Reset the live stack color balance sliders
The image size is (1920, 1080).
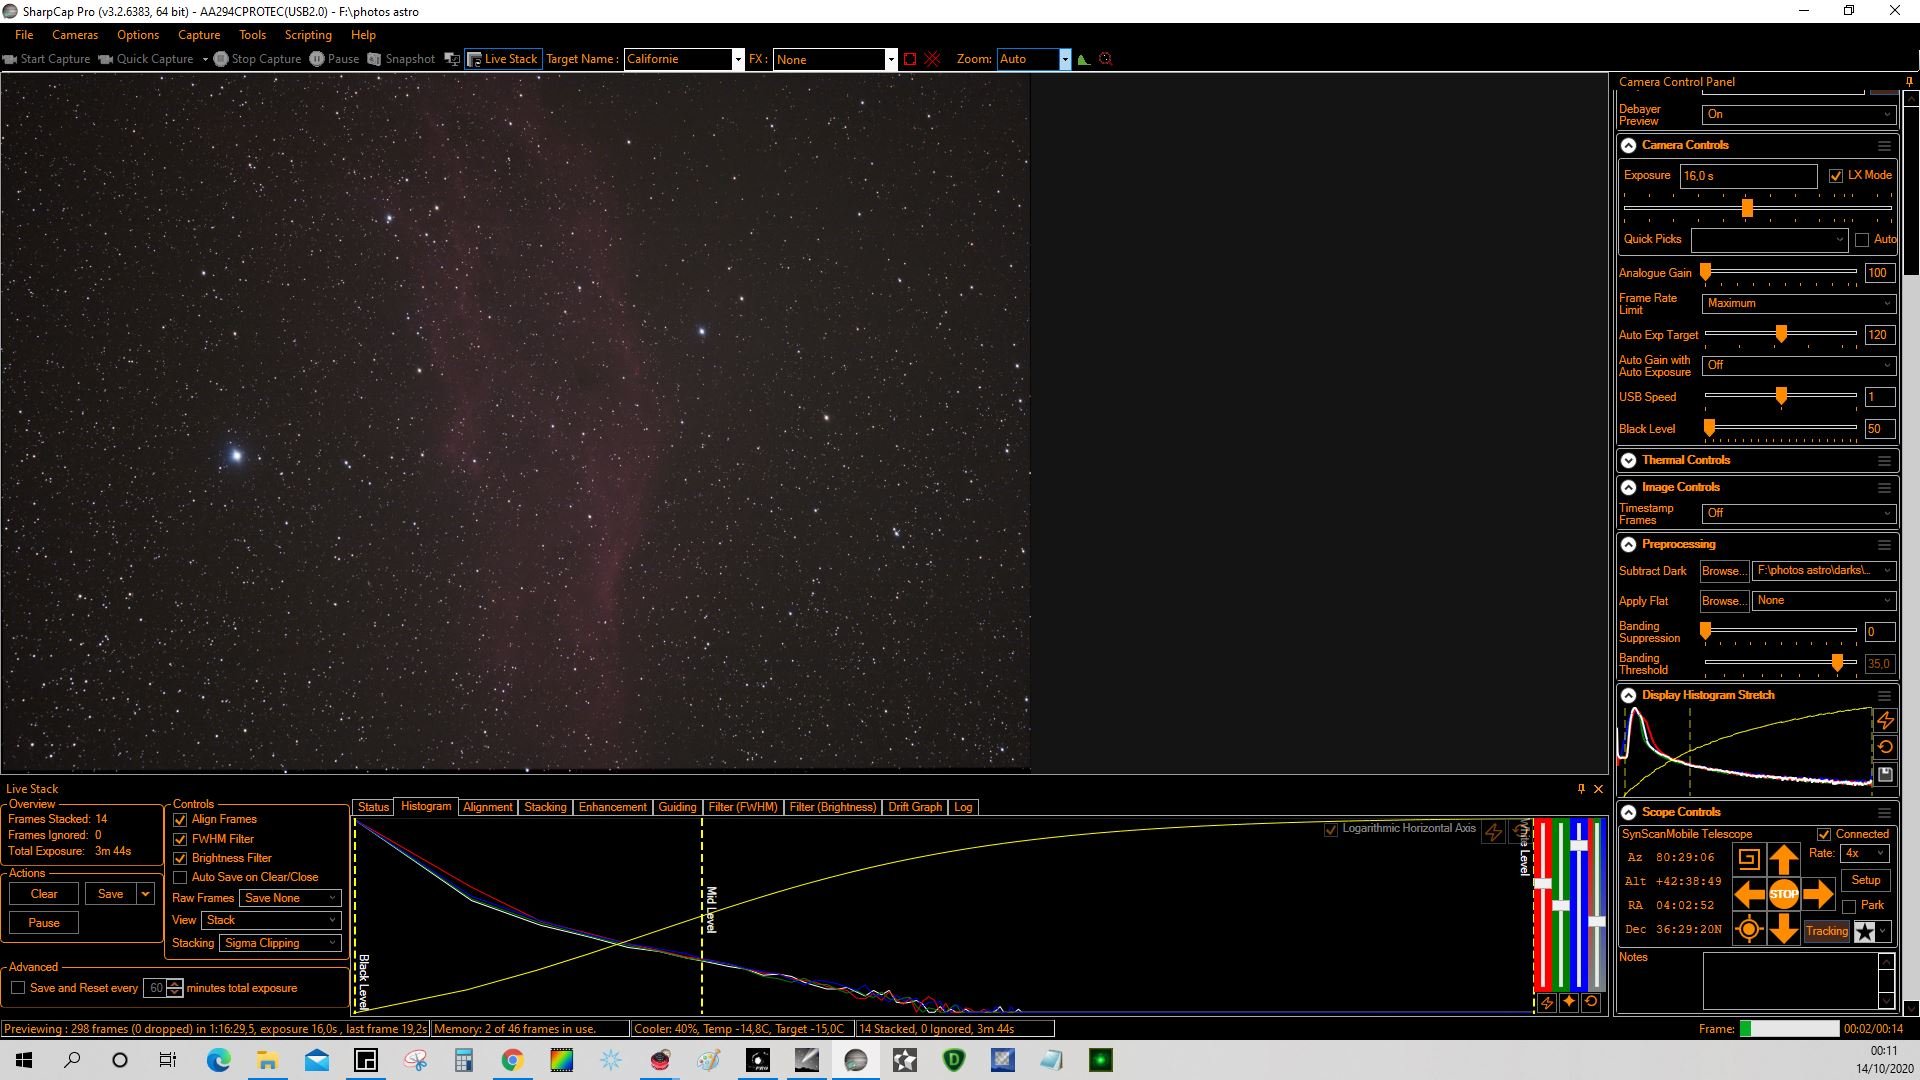point(1591,1002)
